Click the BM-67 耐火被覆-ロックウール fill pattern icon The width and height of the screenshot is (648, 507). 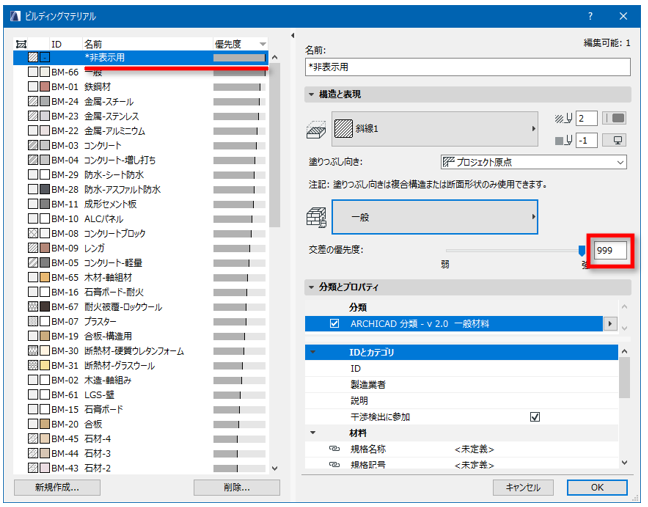point(33,307)
